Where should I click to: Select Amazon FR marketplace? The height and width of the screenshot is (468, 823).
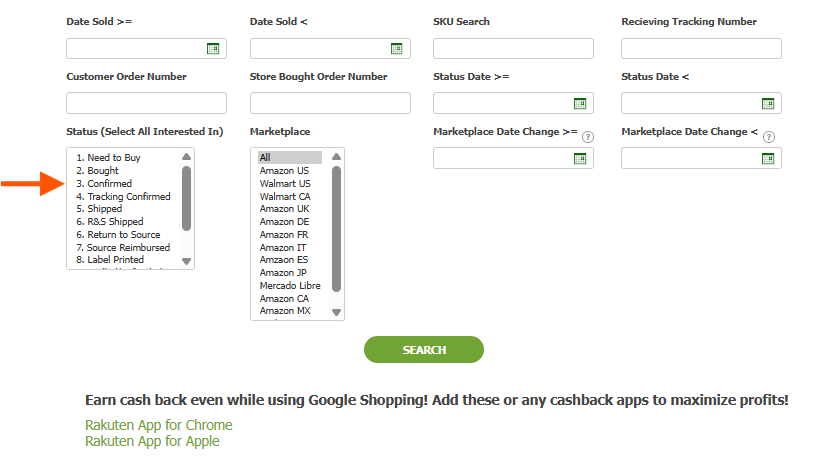click(x=284, y=235)
